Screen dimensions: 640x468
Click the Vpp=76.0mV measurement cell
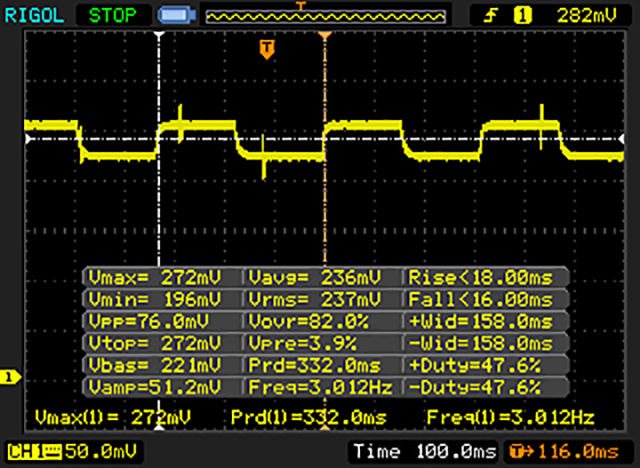click(x=162, y=322)
